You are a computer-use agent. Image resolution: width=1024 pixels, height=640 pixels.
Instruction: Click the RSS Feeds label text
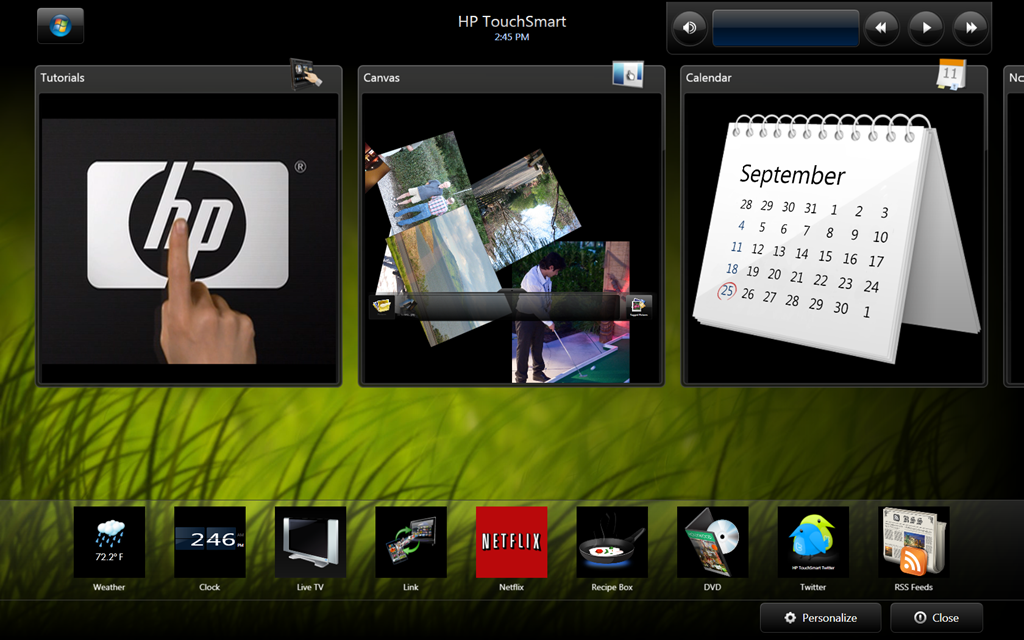914,587
